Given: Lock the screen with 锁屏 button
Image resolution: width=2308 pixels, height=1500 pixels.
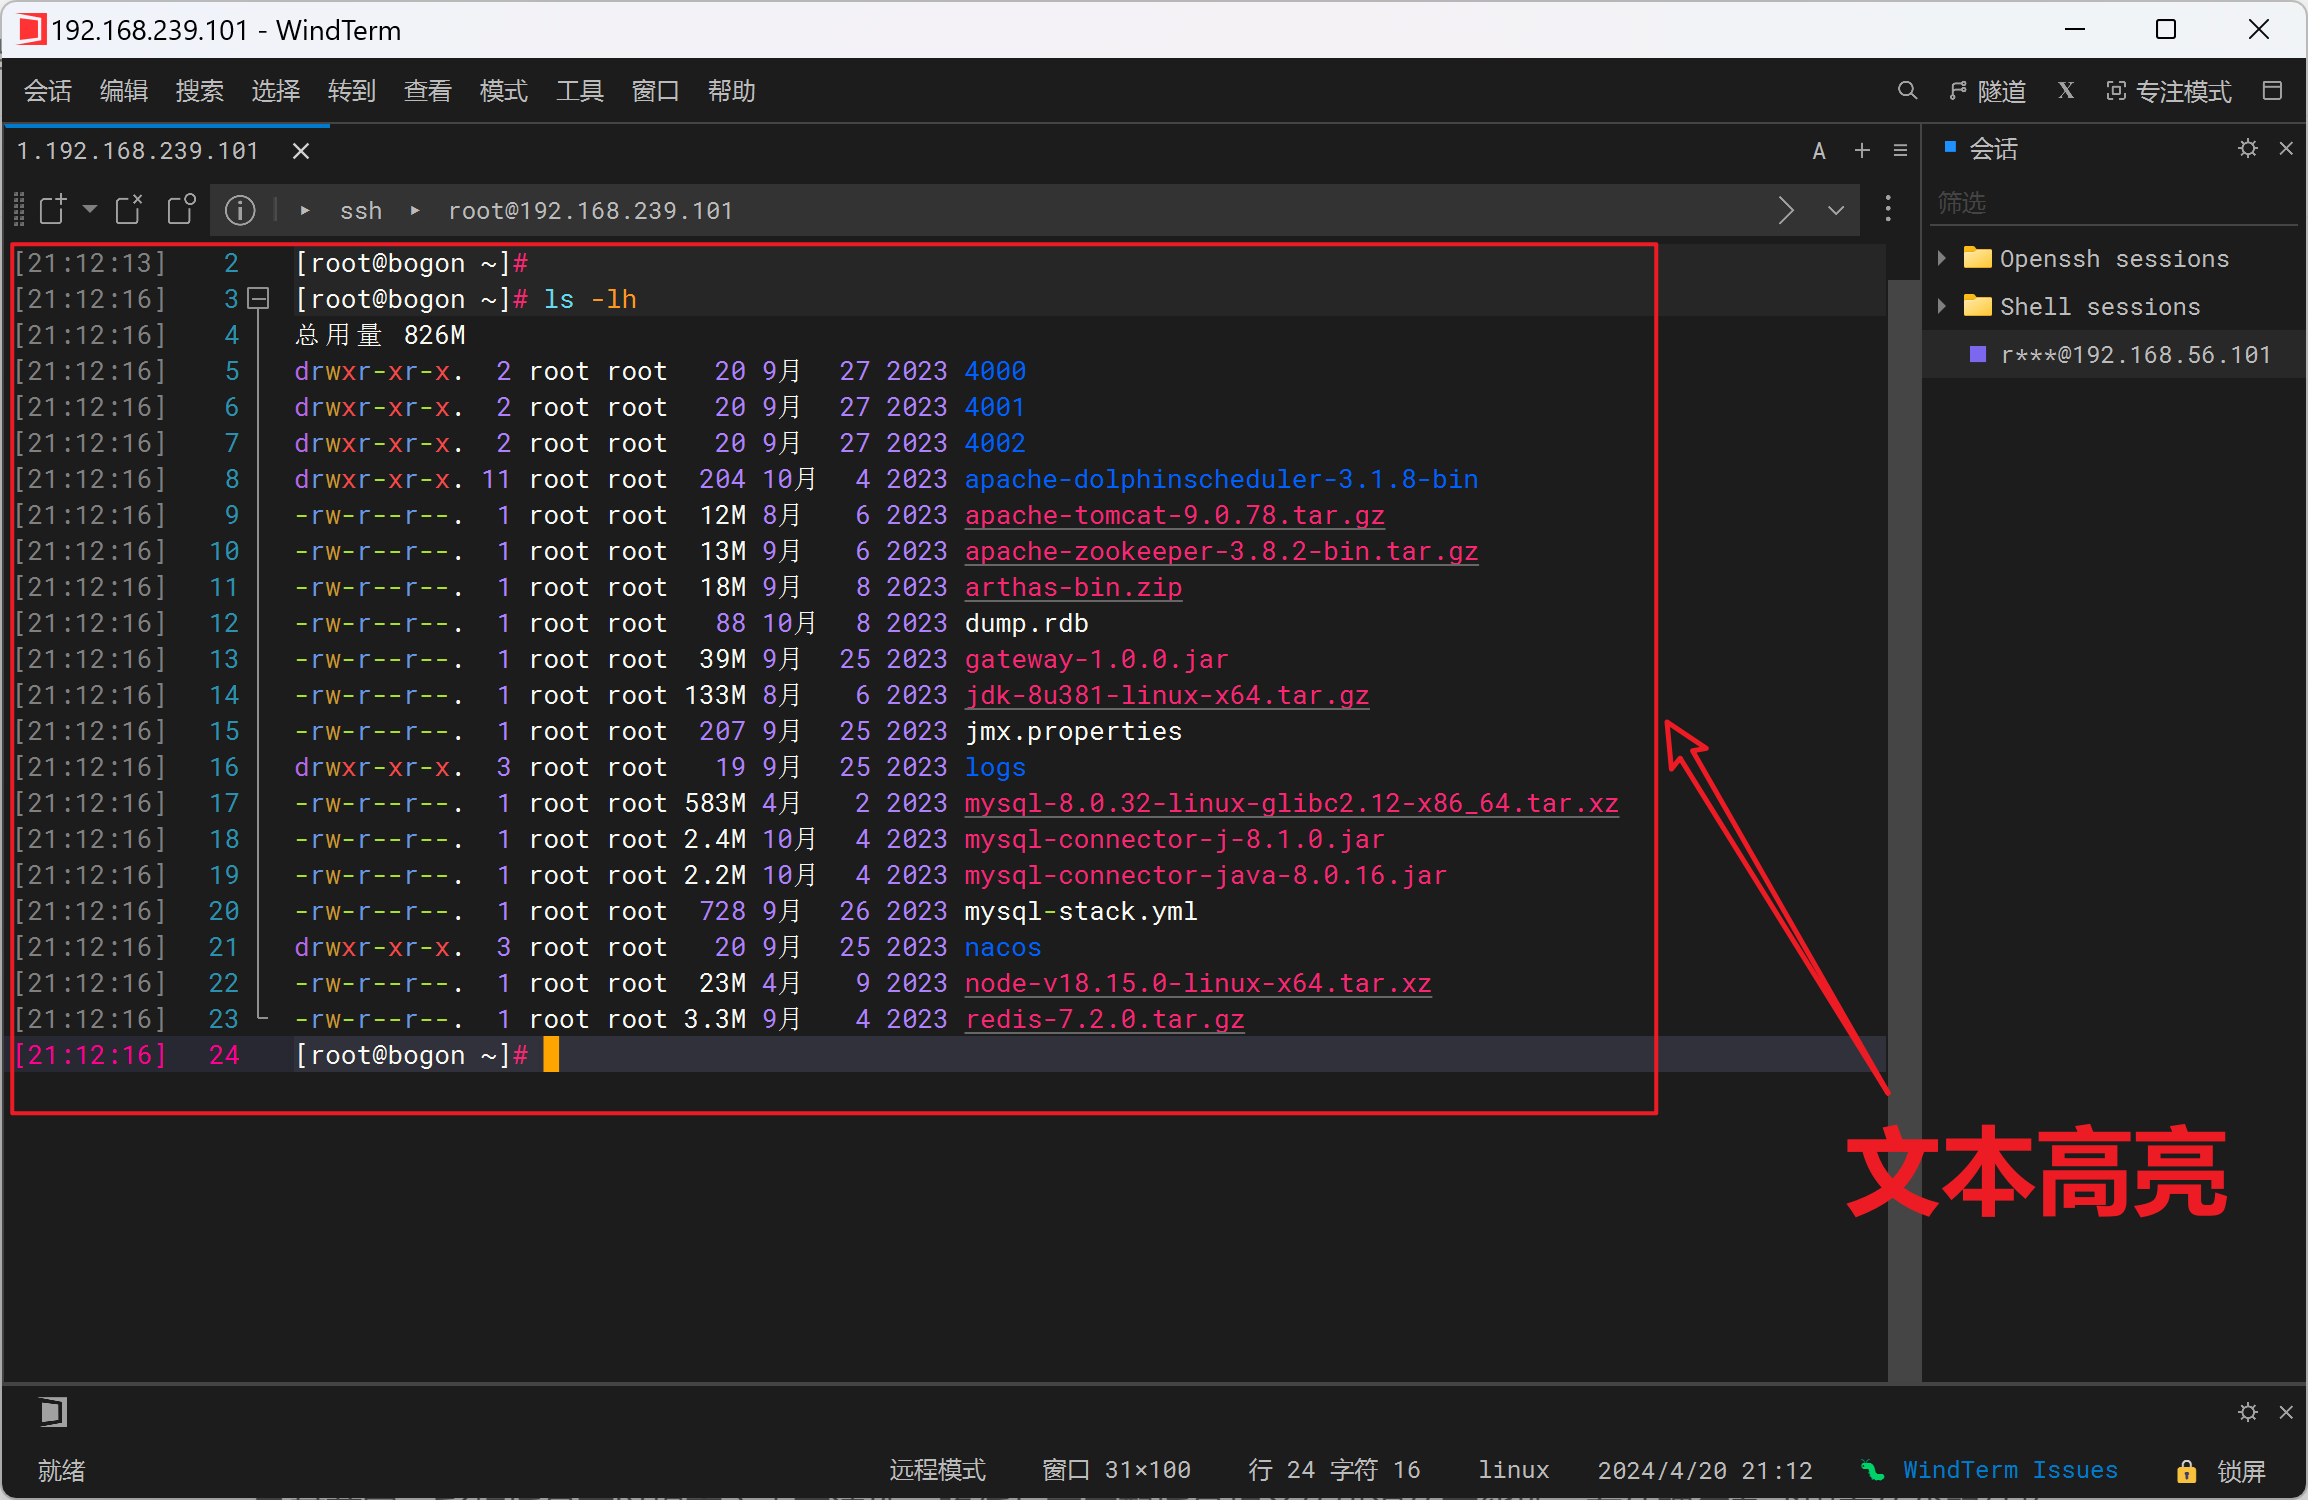Looking at the screenshot, I should tap(2223, 1471).
